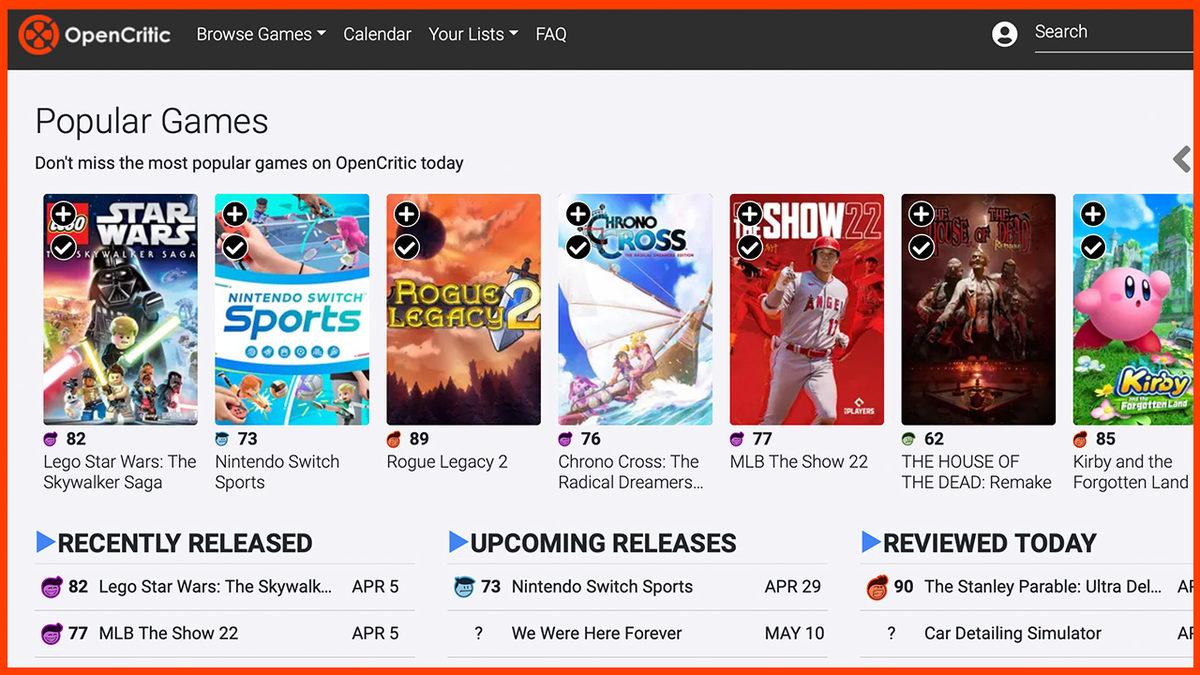Toggle checkmark on MLB The Show 22 cover
This screenshot has width=1200, height=675.
749,246
